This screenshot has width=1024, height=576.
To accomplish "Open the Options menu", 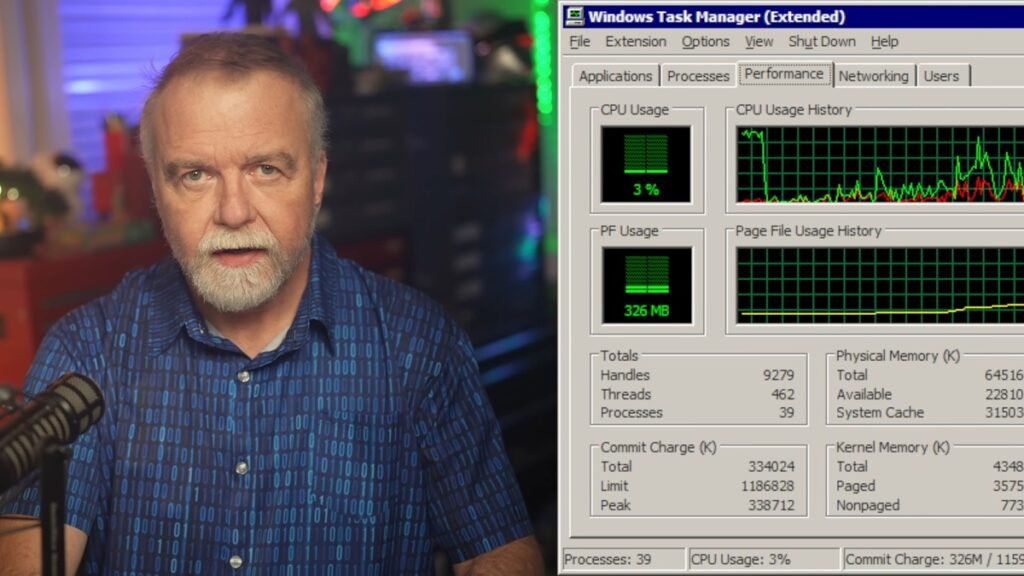I will [705, 42].
